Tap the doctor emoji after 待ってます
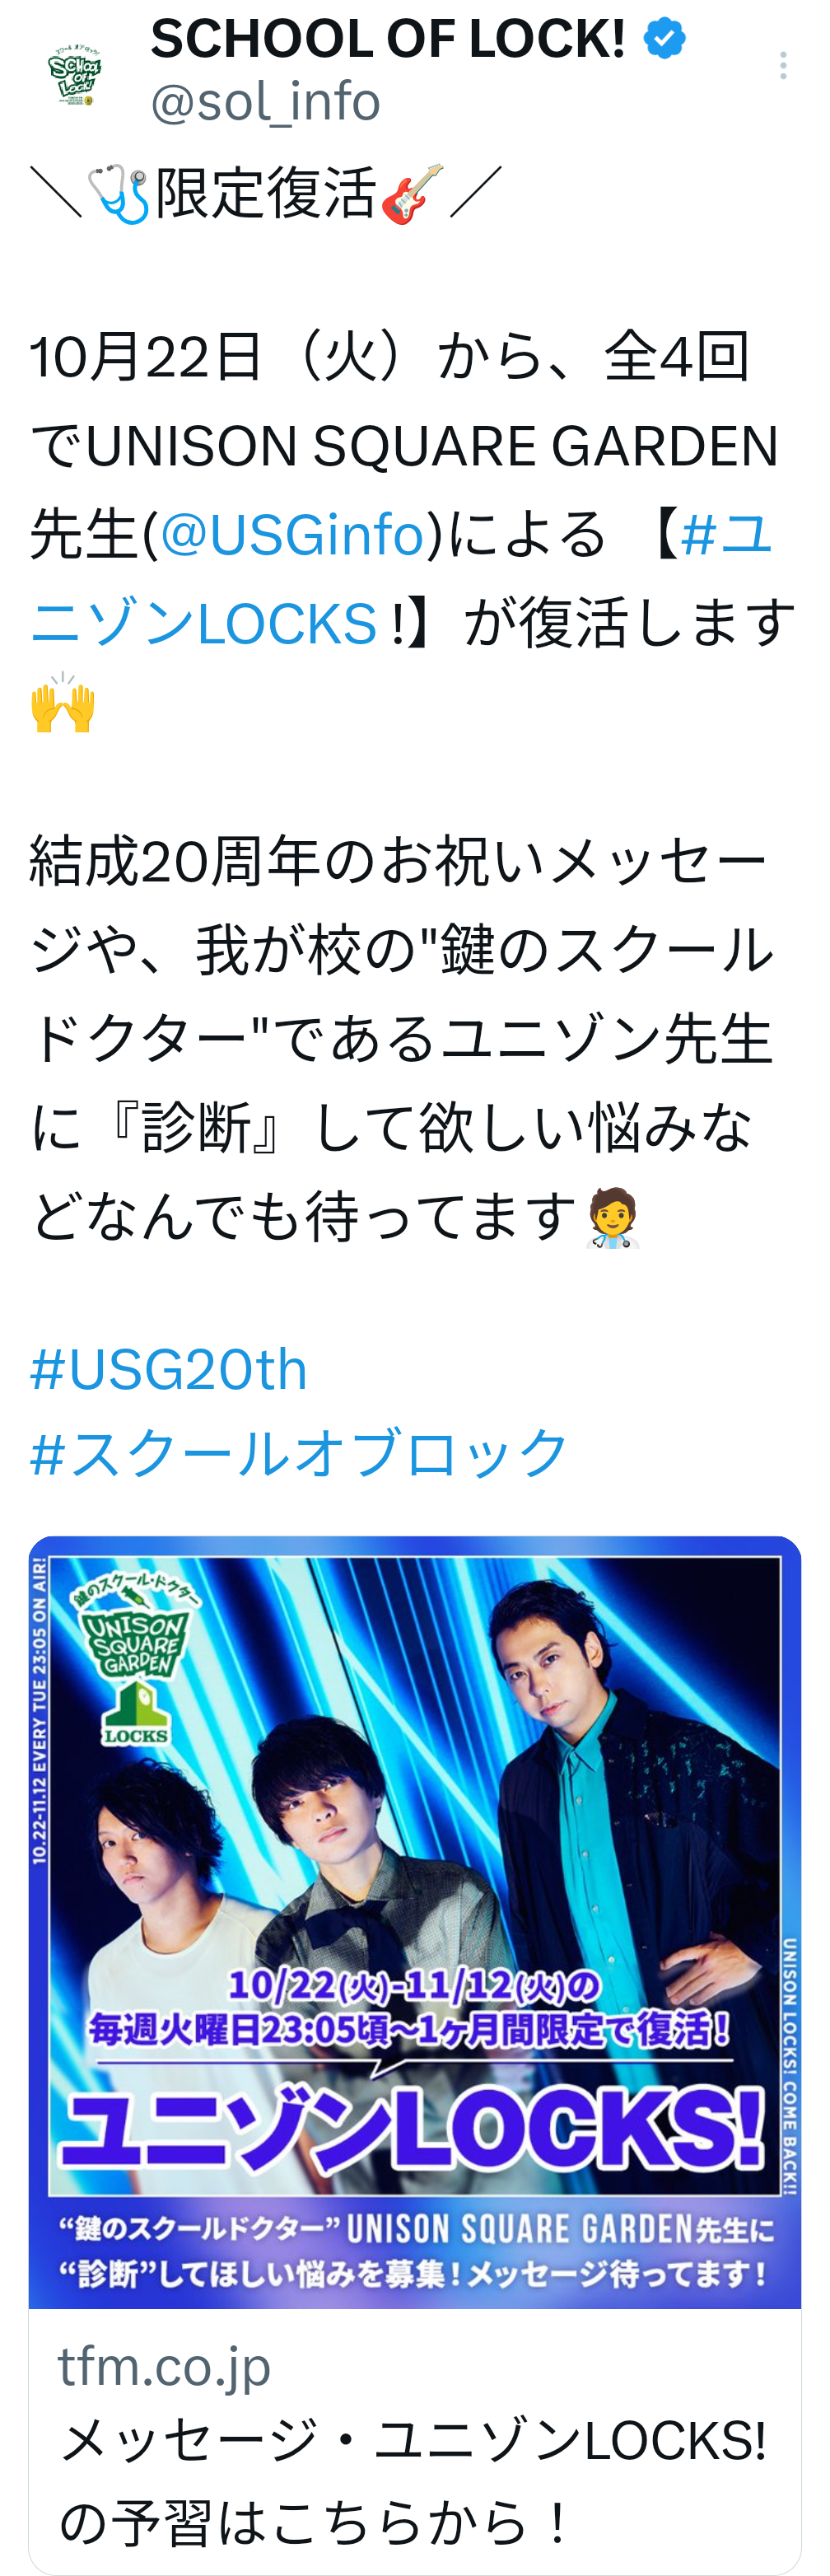This screenshot has height=2576, width=830. 612,1218
